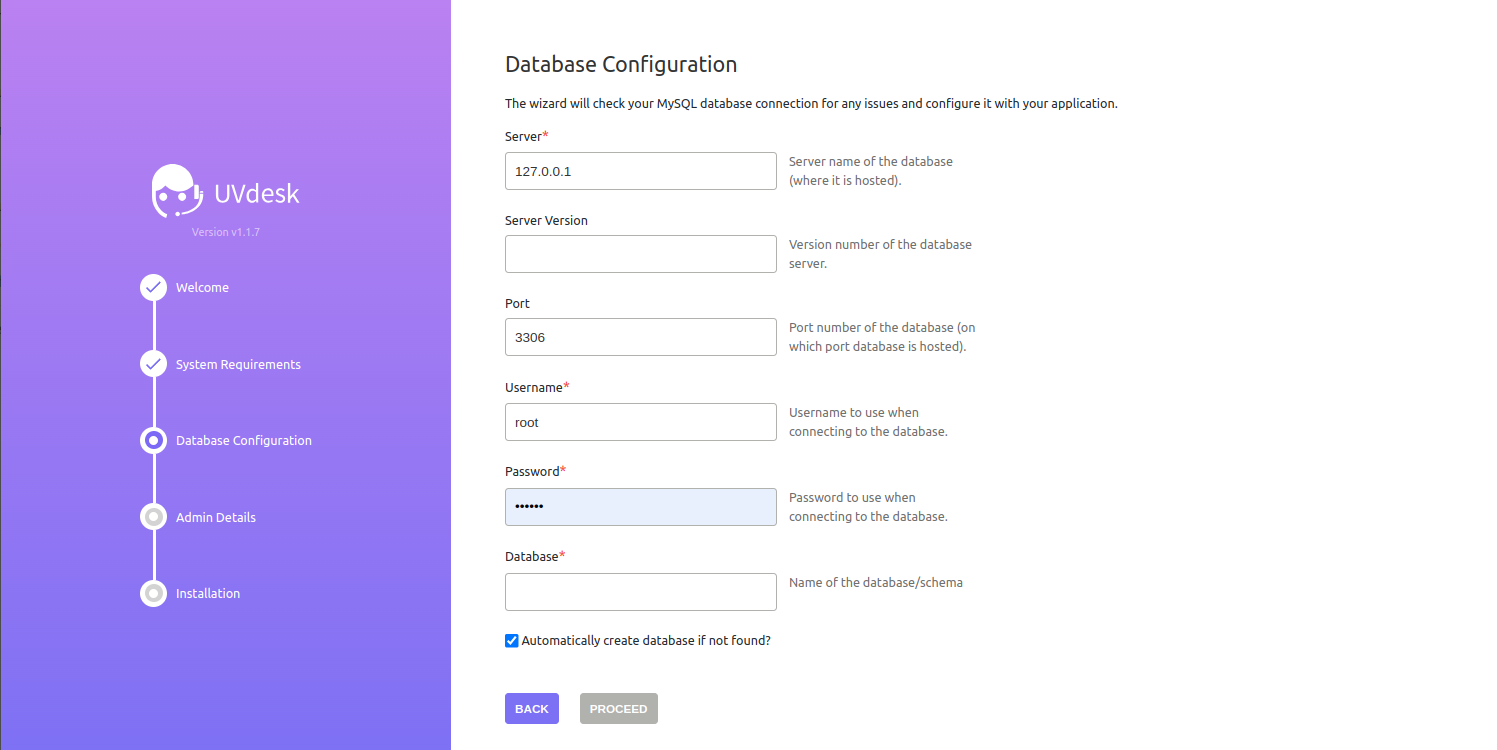The height and width of the screenshot is (750, 1497).
Task: Select the Installation step label
Action: [x=208, y=594]
